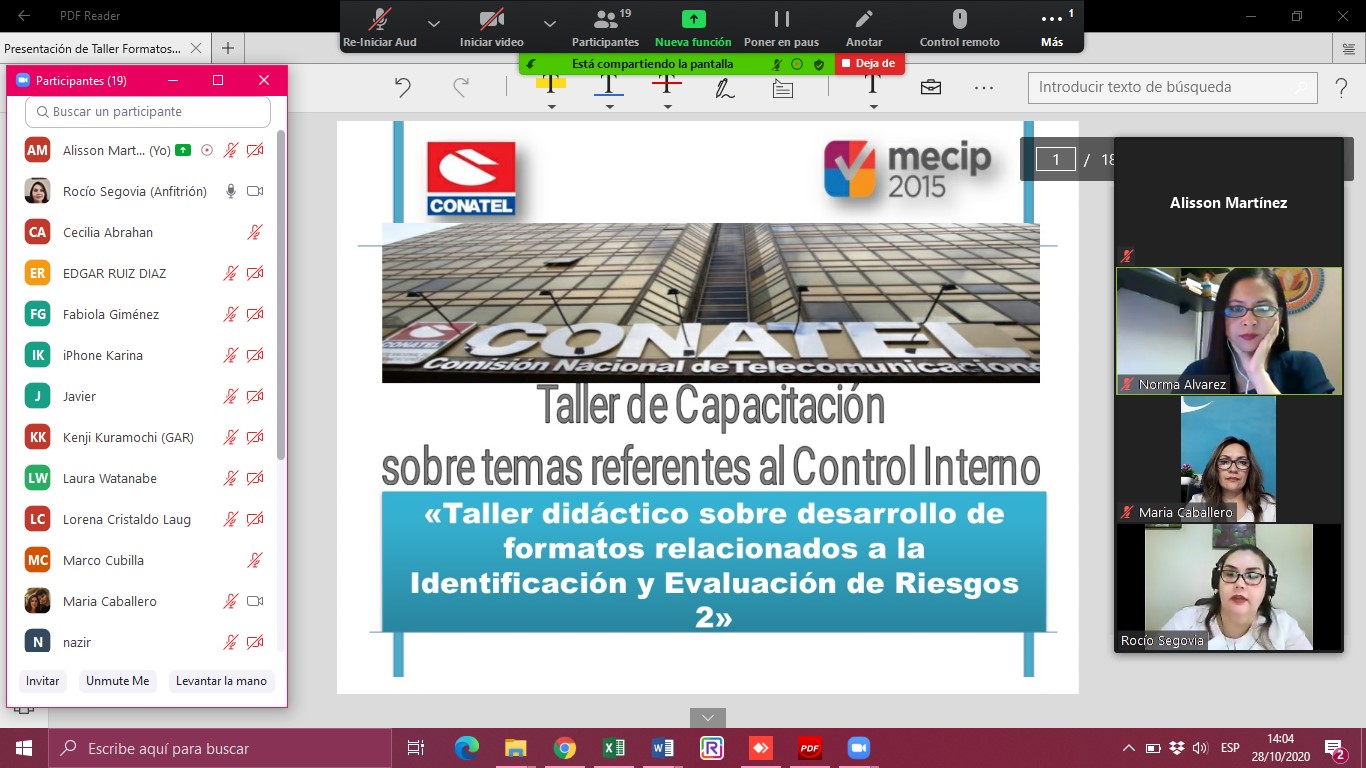1366x768 pixels.
Task: Open Zoom from the taskbar
Action: click(x=858, y=748)
